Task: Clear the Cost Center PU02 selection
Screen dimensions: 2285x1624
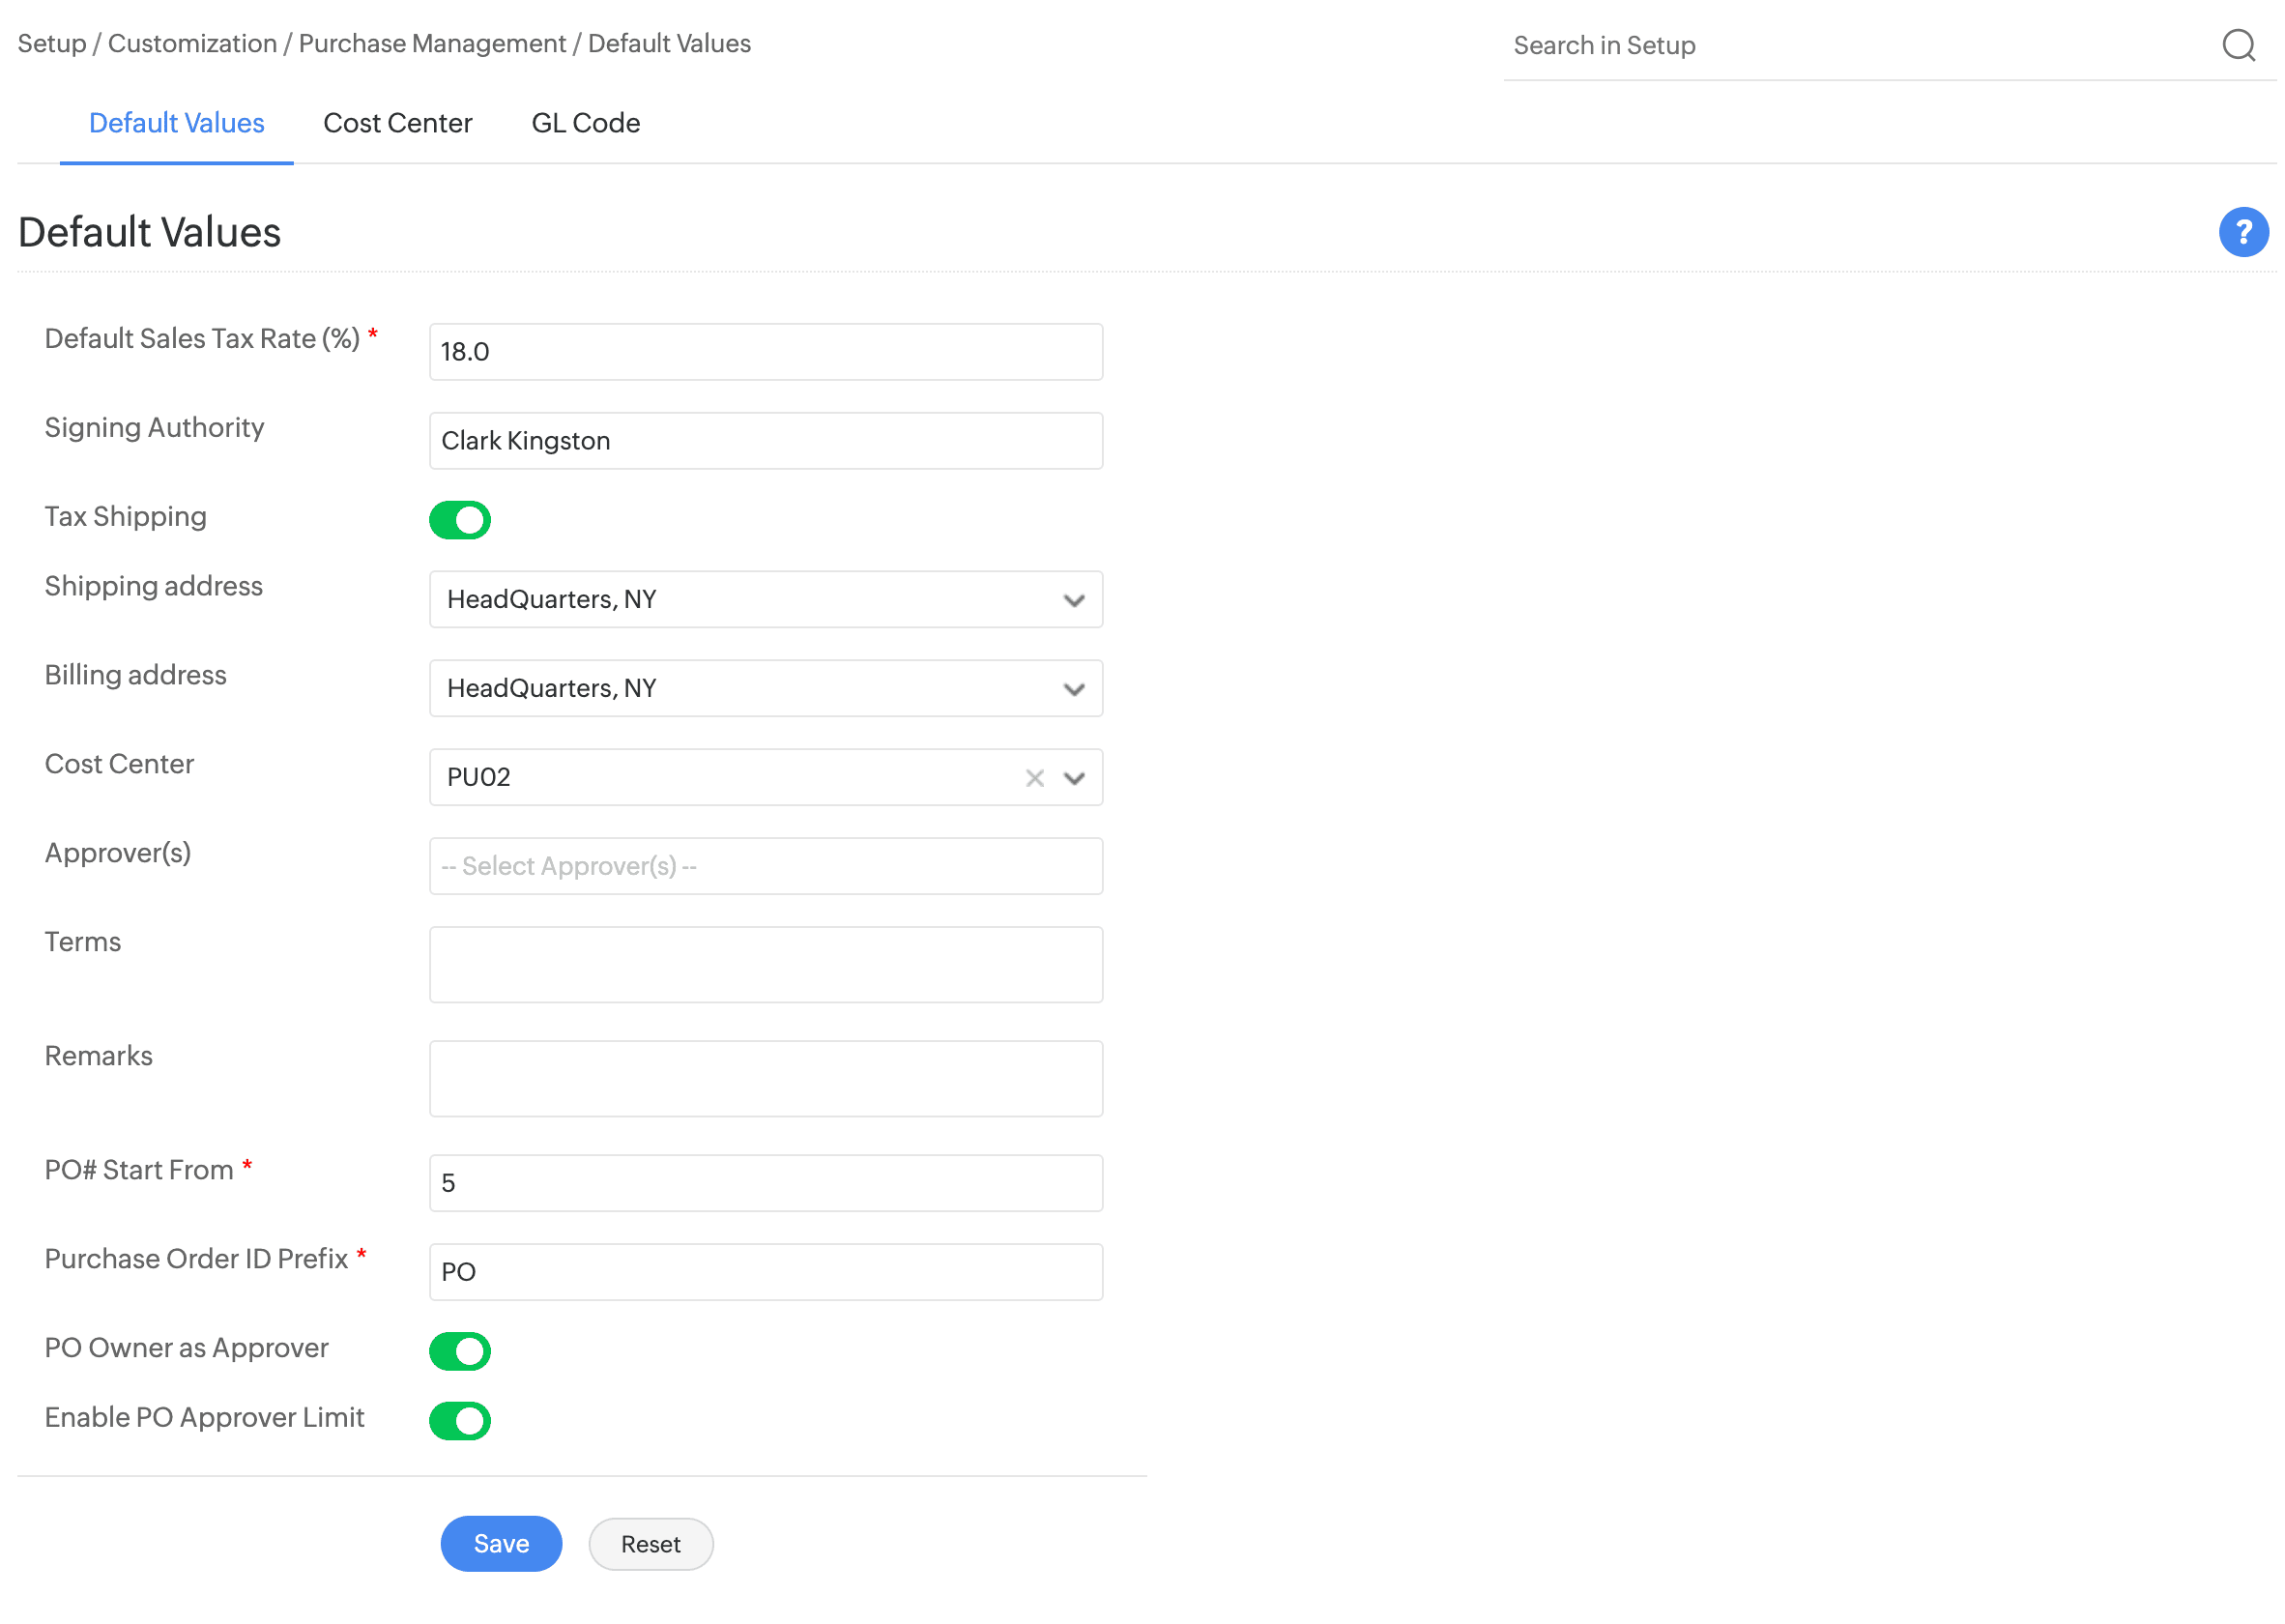Action: 1034,778
